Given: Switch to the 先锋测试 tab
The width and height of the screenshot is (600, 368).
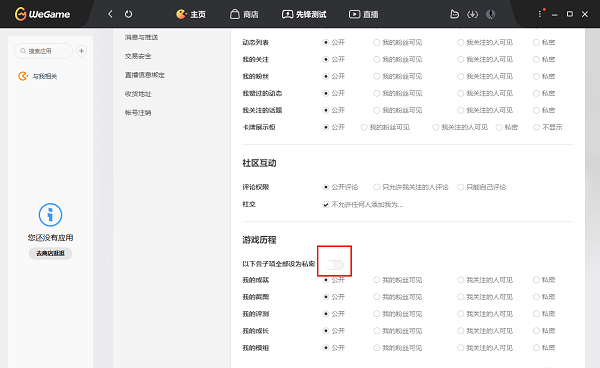Looking at the screenshot, I should [304, 14].
